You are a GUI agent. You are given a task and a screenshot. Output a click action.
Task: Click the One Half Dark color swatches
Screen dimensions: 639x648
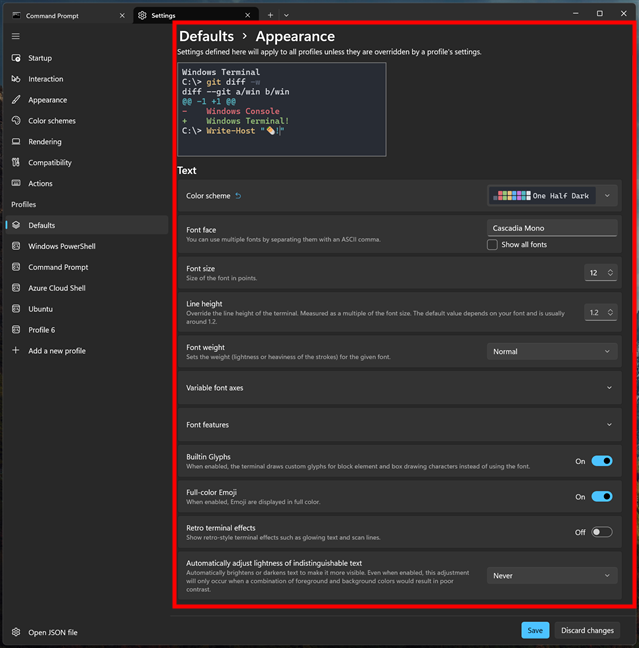pyautogui.click(x=512, y=196)
